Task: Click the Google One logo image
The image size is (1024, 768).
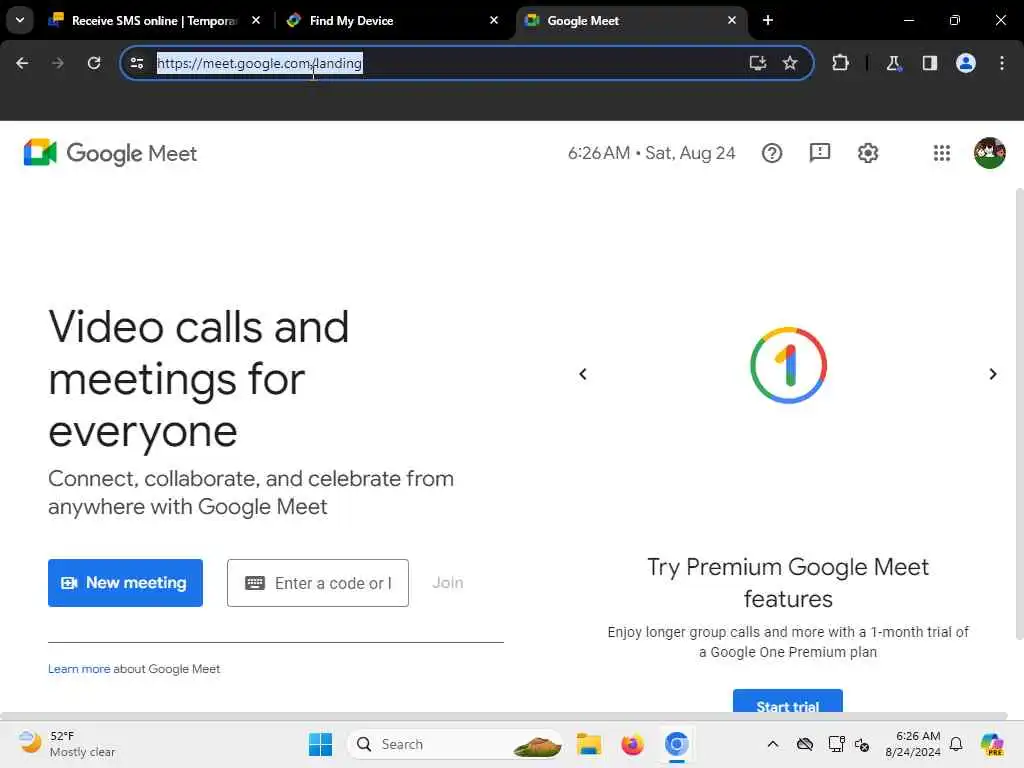Action: pyautogui.click(x=788, y=365)
